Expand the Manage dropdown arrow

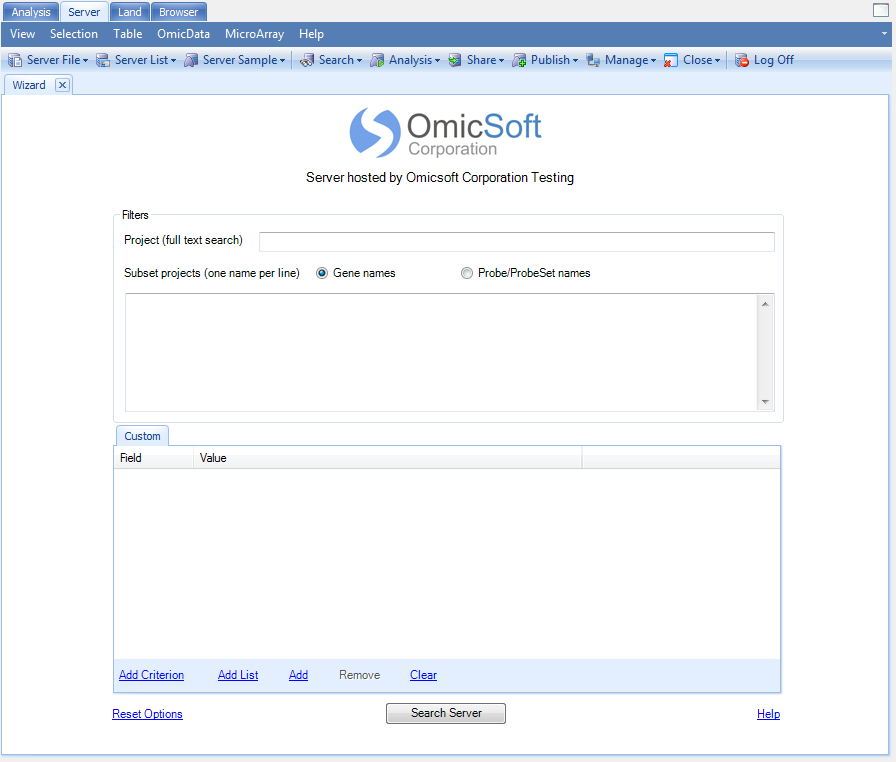[653, 61]
